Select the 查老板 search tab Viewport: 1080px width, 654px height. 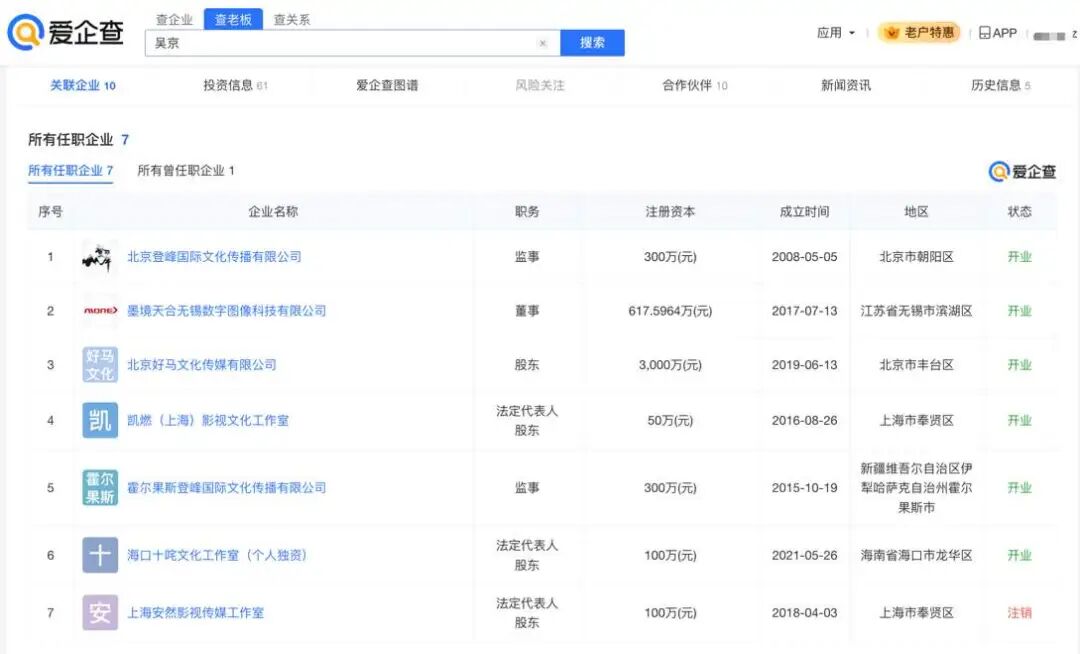(x=233, y=19)
